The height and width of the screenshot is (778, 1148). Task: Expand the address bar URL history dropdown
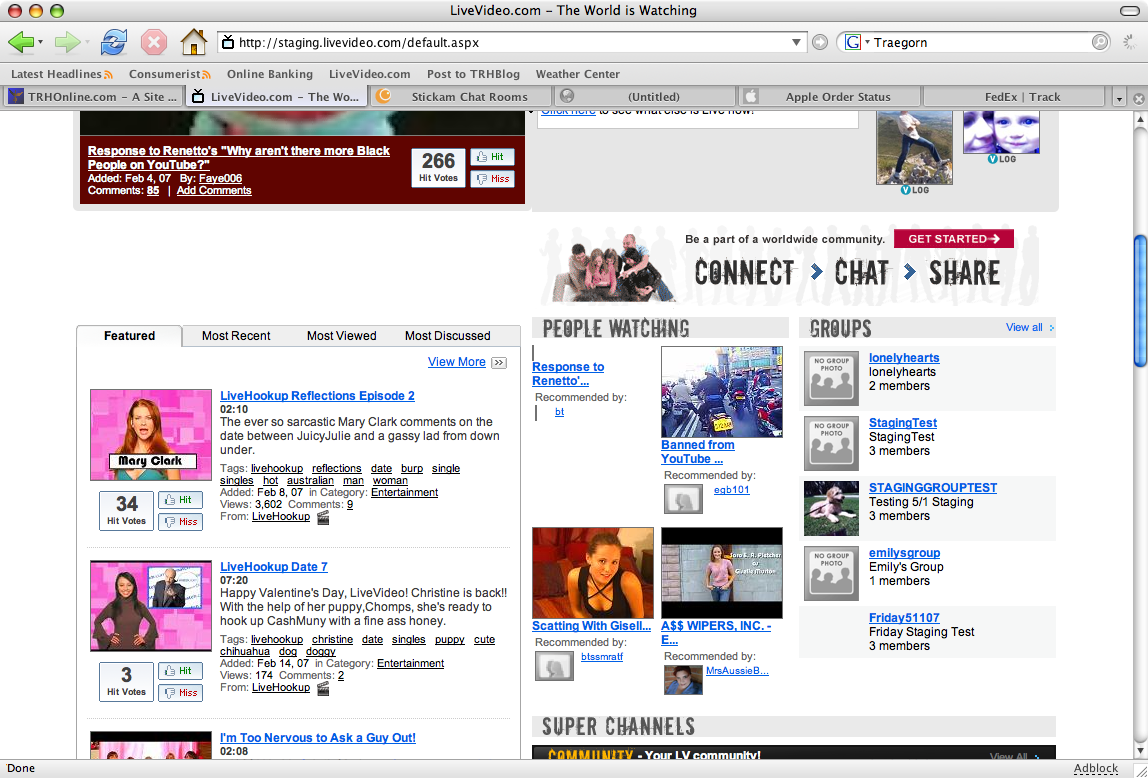coord(797,42)
